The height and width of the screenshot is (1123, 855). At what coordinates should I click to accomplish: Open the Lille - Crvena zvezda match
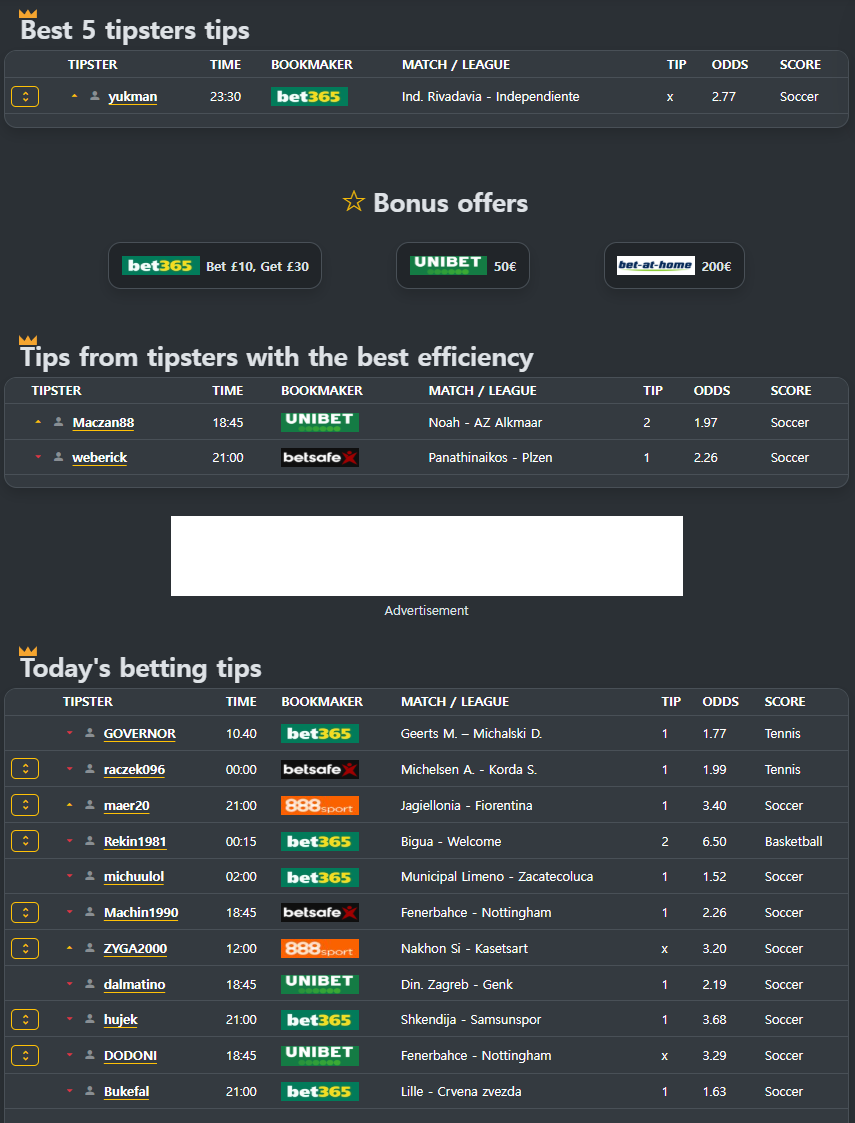461,1091
